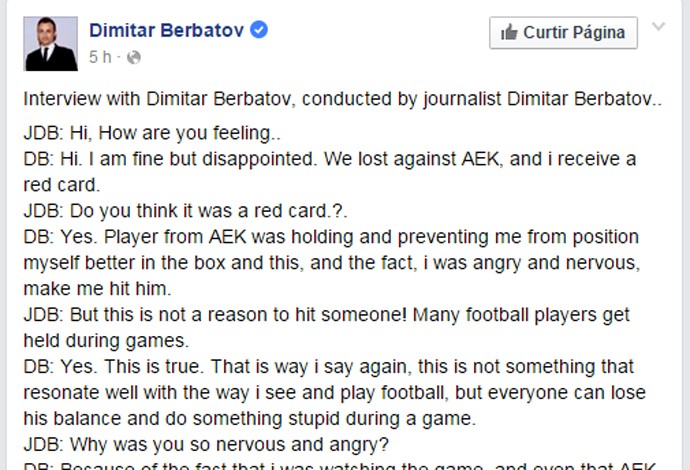The width and height of the screenshot is (690, 470).
Task: Open the post options chevron menu
Action: tap(658, 26)
